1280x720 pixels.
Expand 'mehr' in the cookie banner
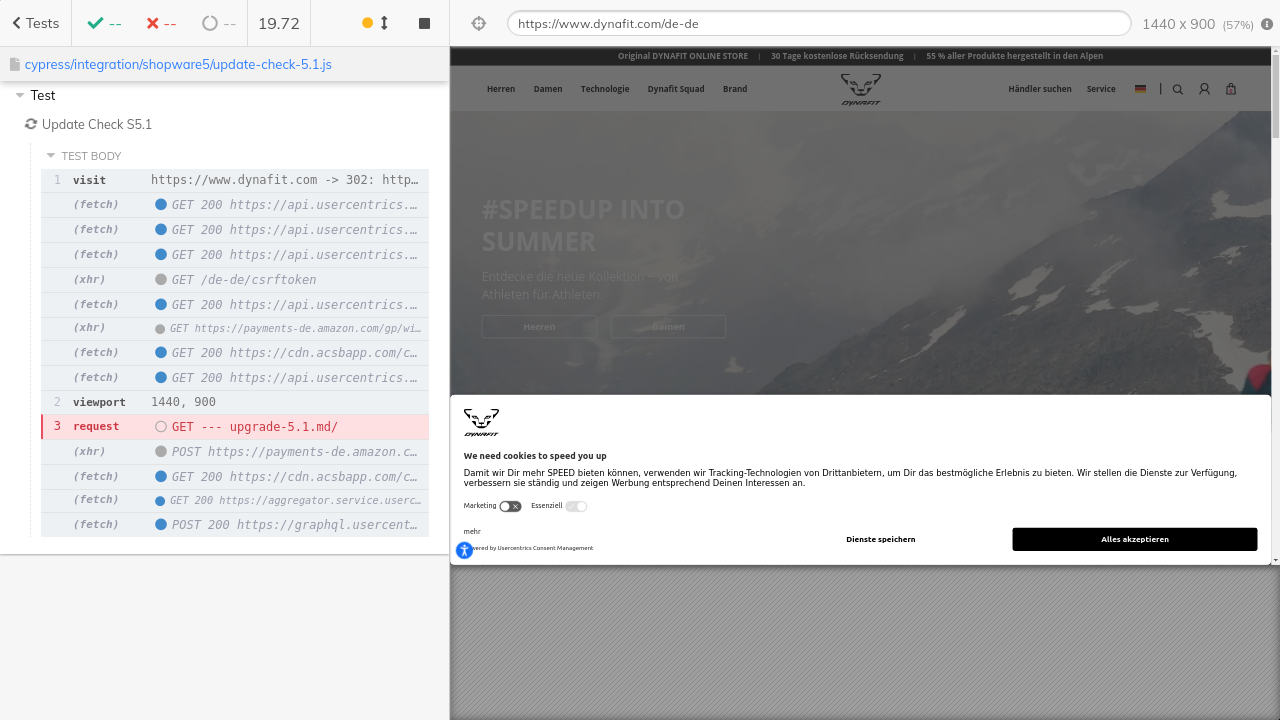coord(472,531)
